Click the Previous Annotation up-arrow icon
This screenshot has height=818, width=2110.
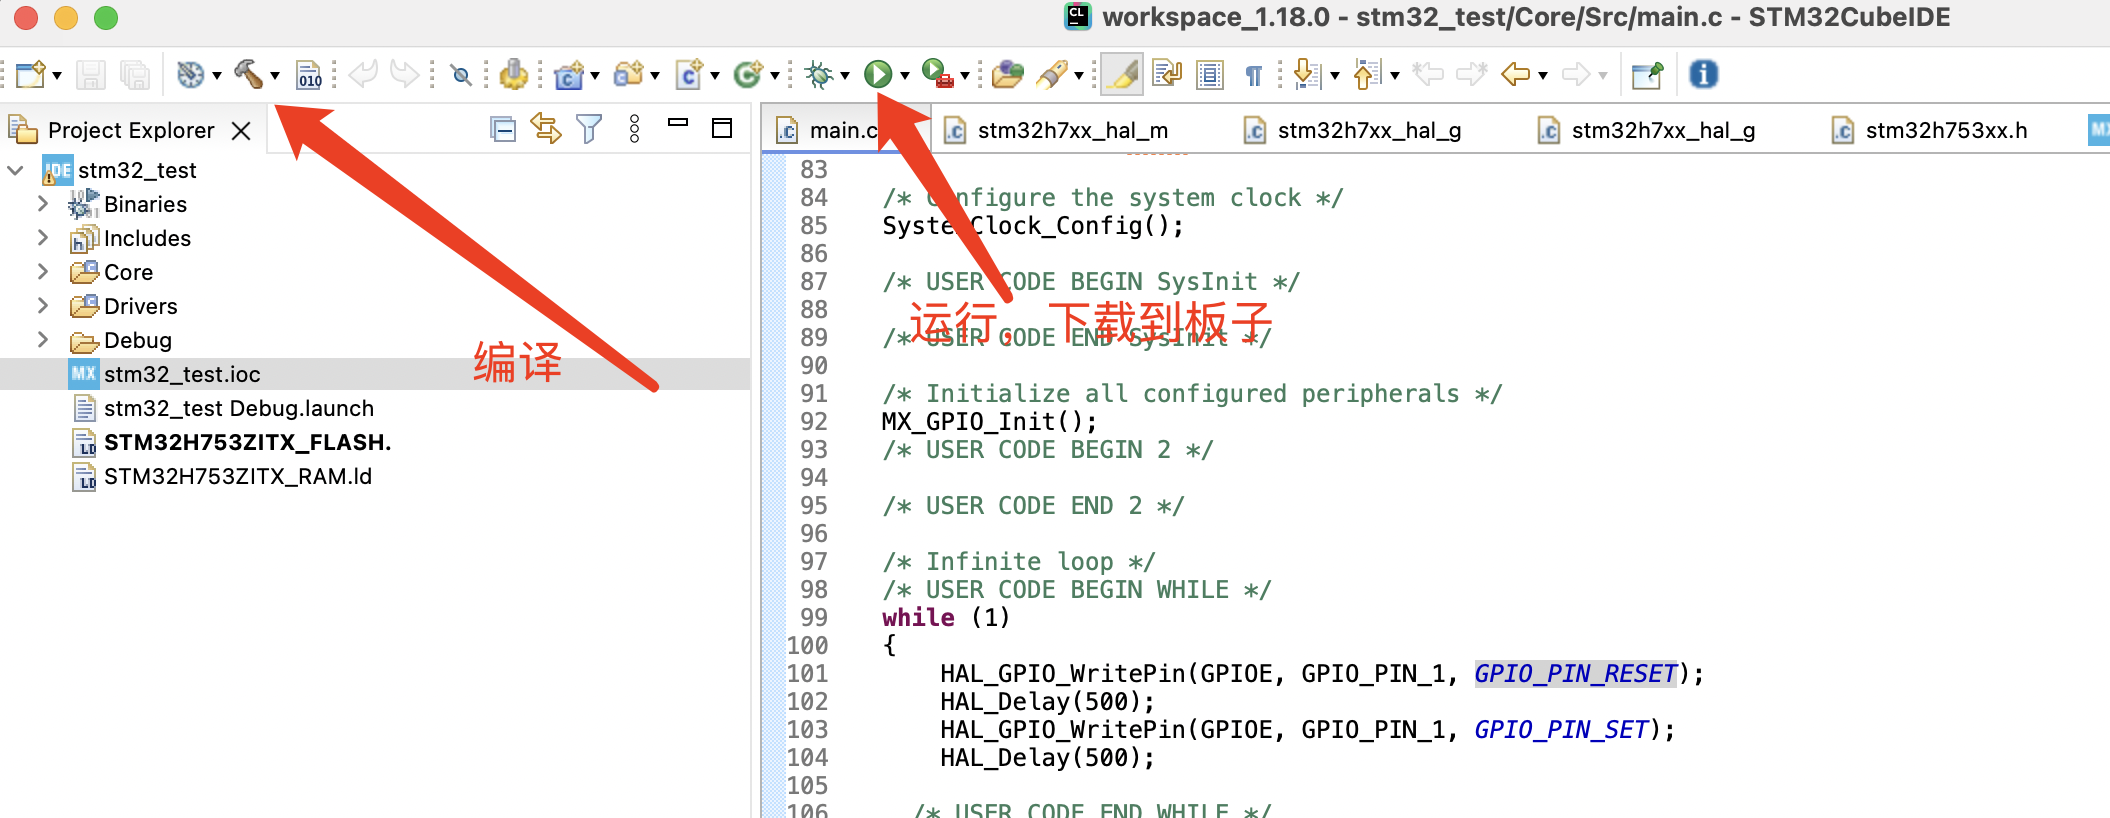(1366, 74)
